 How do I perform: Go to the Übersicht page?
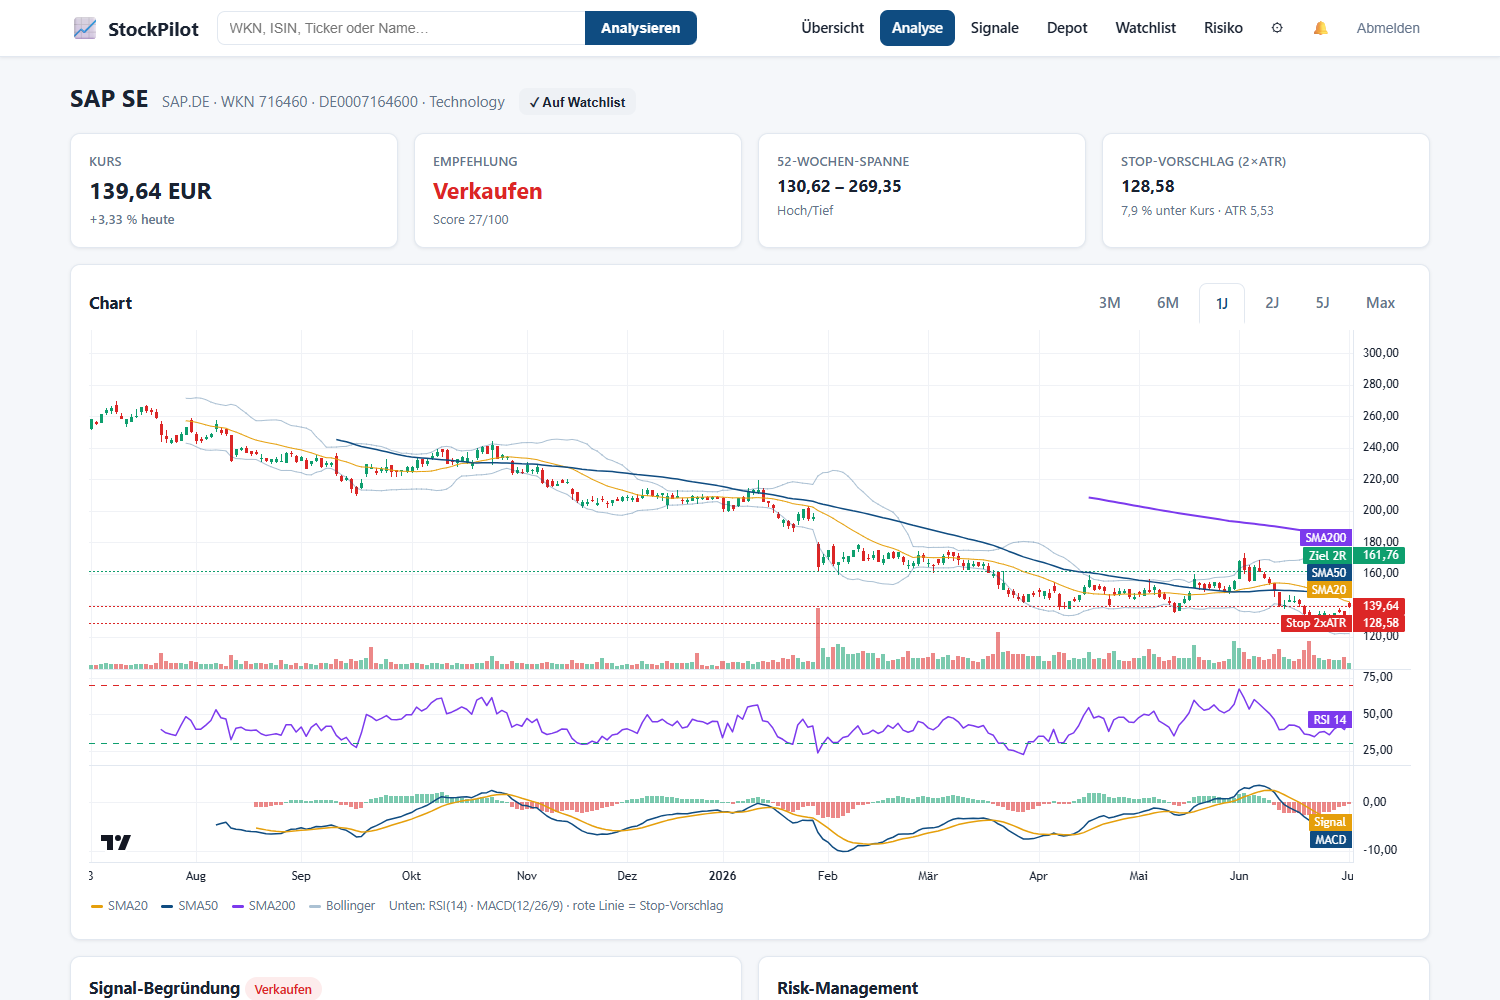tap(833, 28)
